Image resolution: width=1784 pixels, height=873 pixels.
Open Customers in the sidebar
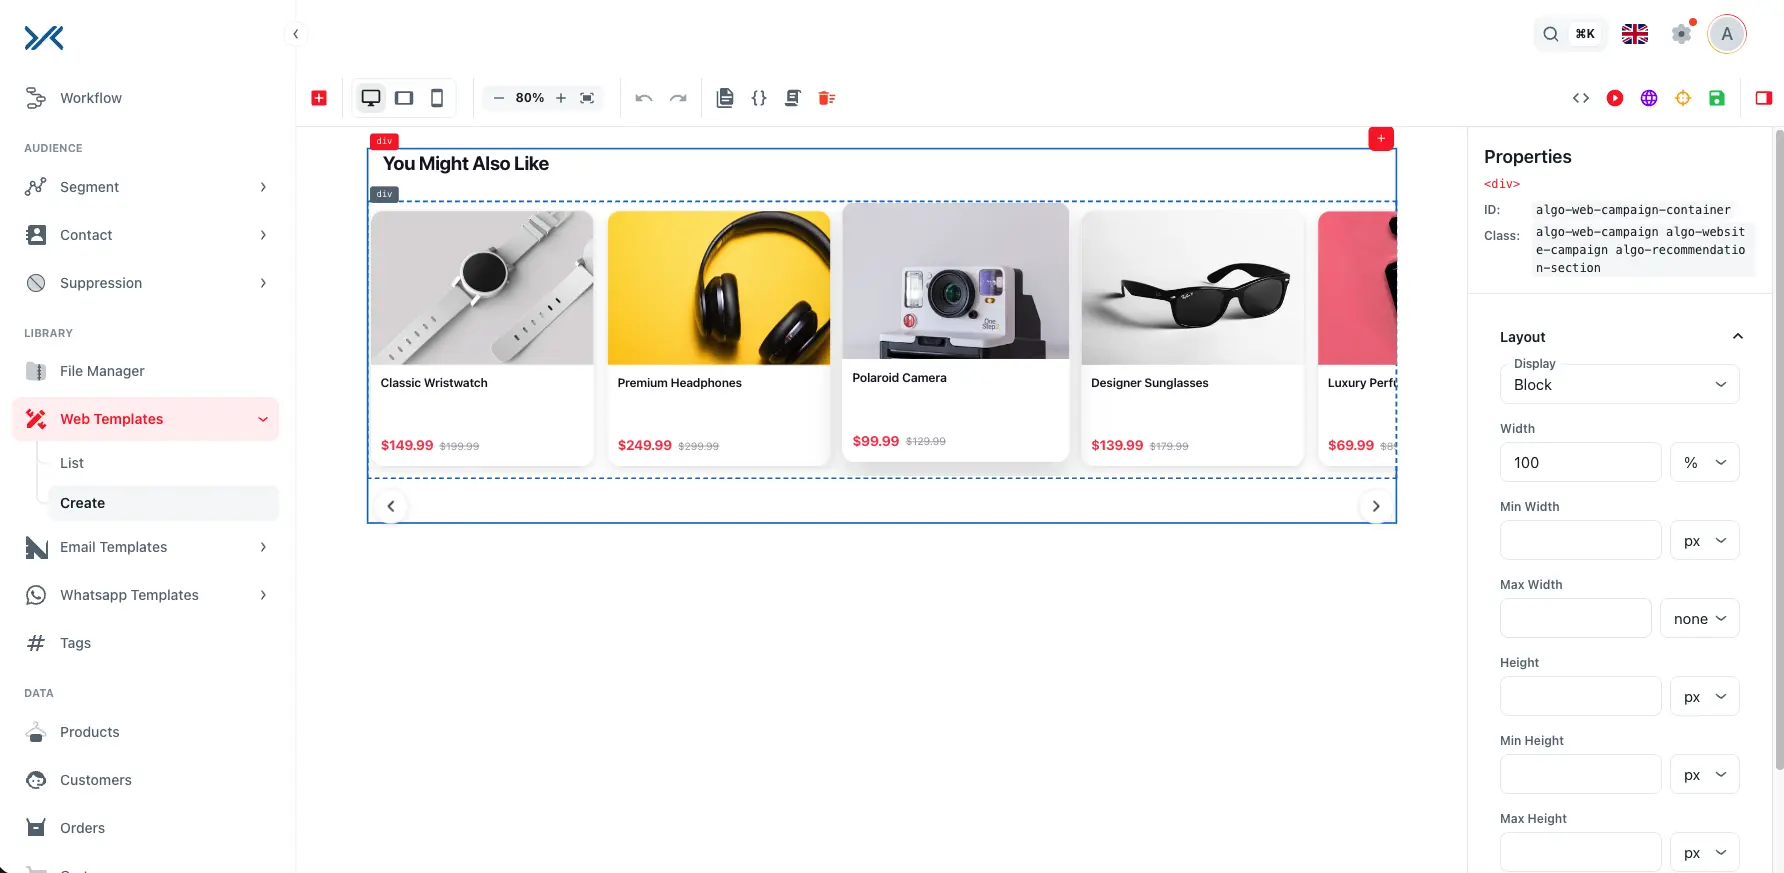coord(147,780)
